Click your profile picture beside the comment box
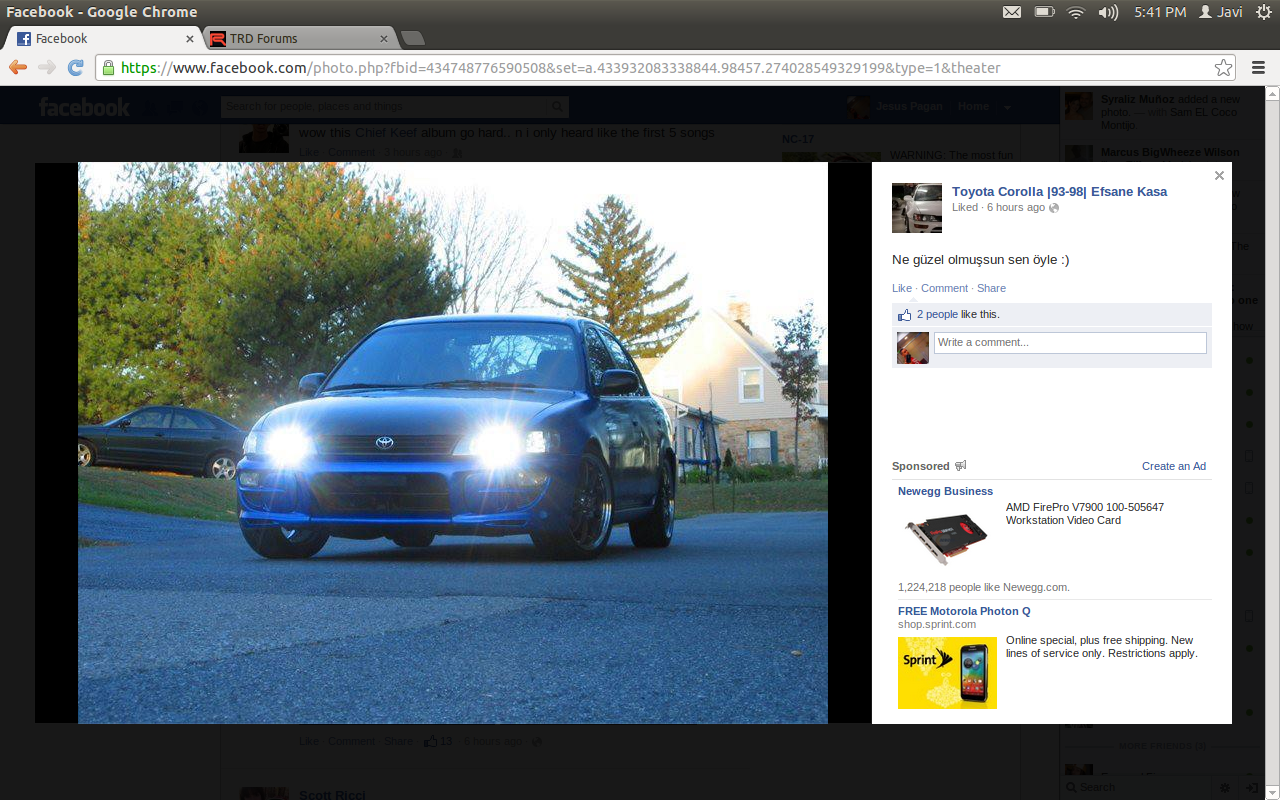 pos(913,348)
